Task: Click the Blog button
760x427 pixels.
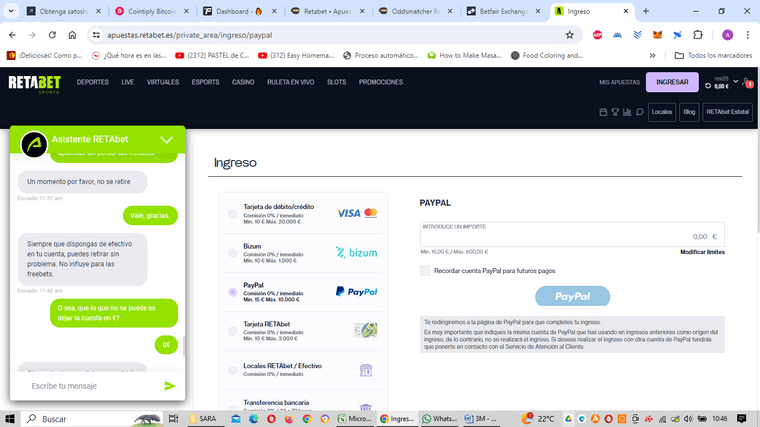Action: coord(689,112)
